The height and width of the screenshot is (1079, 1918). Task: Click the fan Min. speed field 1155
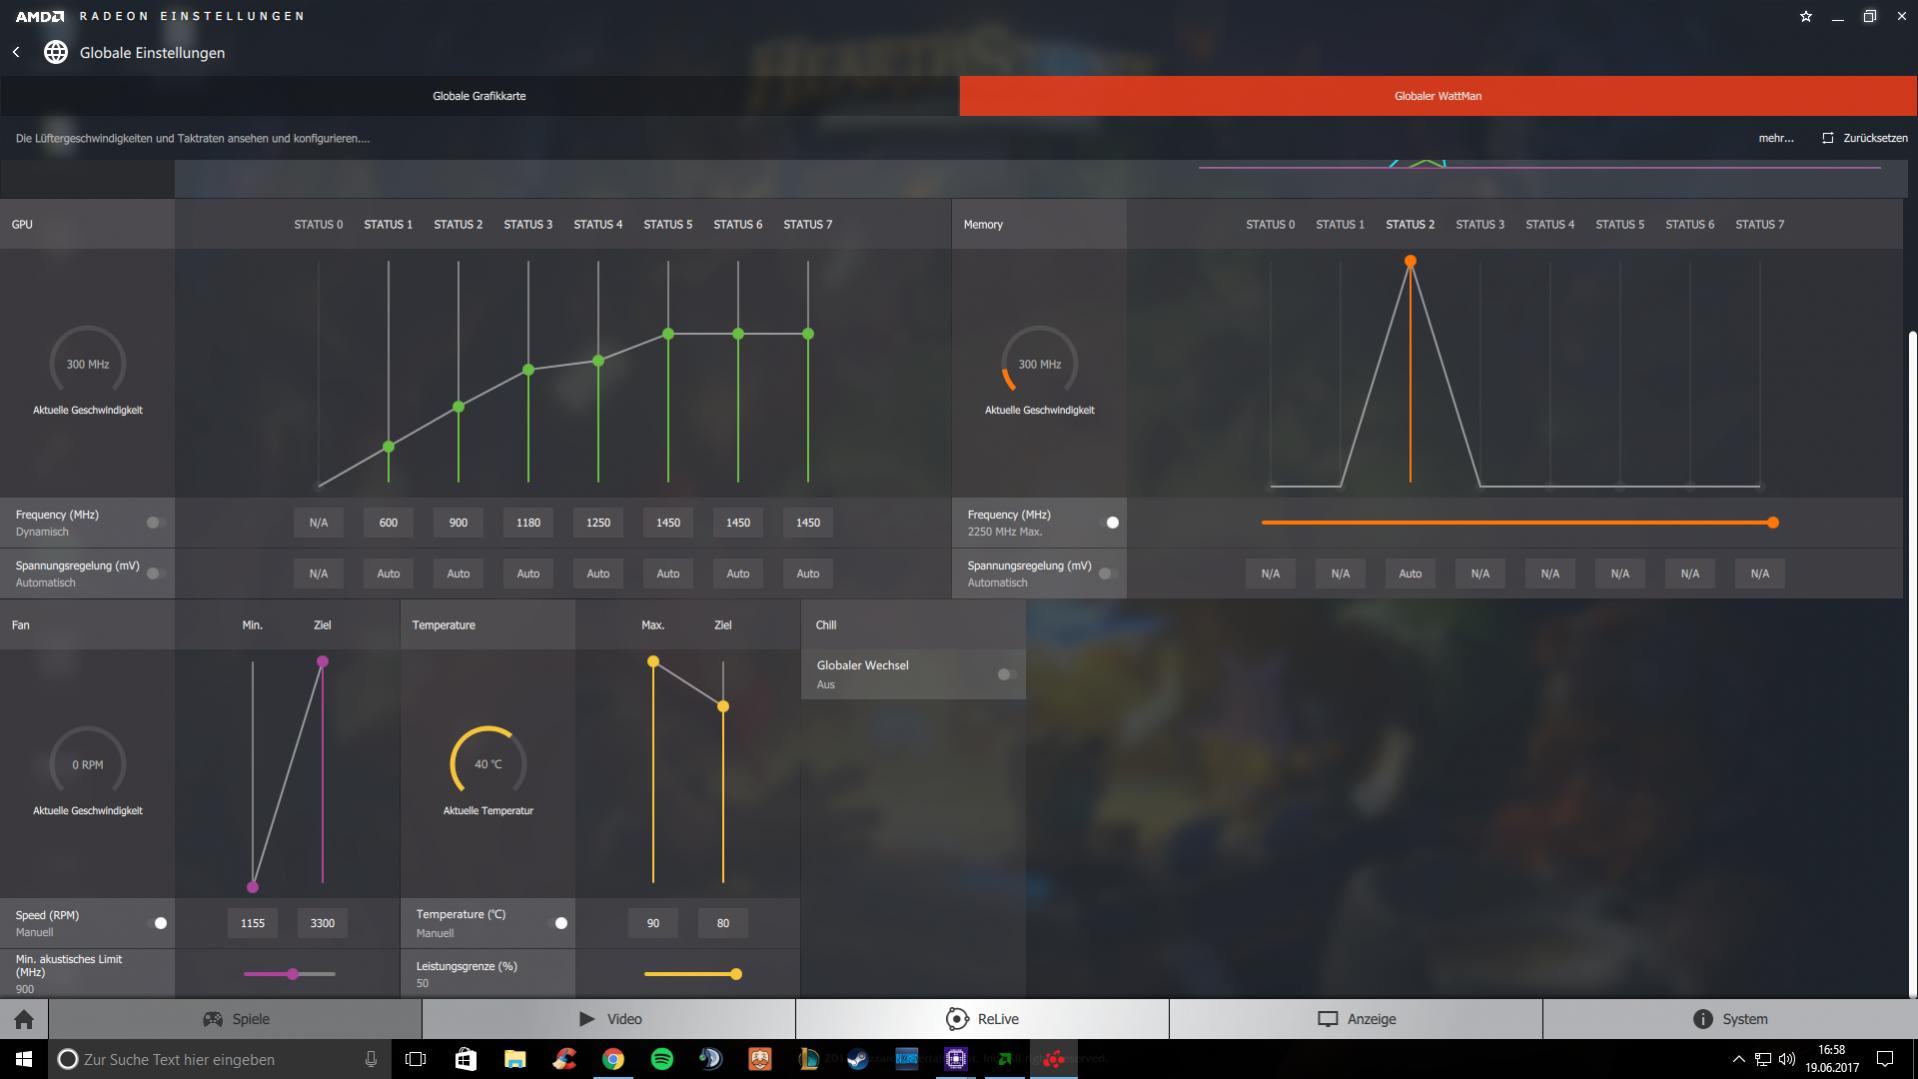click(x=252, y=923)
